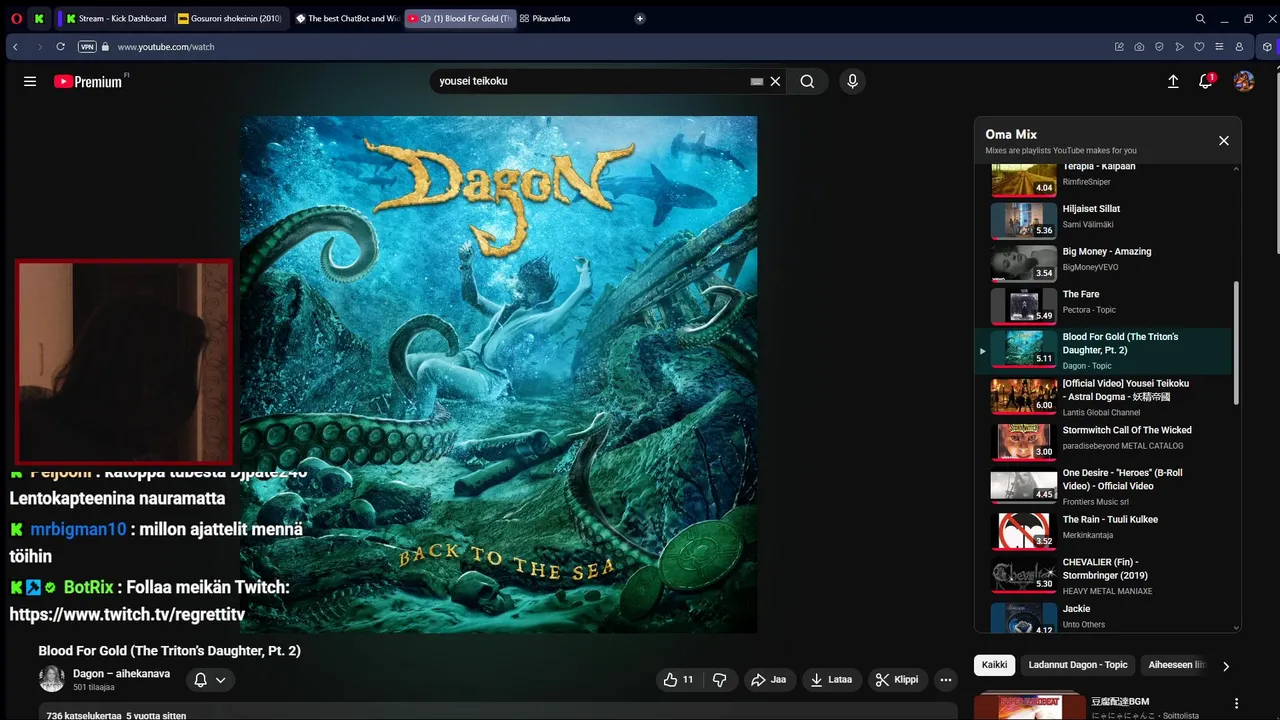Image resolution: width=1280 pixels, height=720 pixels.
Task: Click the YouTube upload/create icon
Action: coord(1173,82)
